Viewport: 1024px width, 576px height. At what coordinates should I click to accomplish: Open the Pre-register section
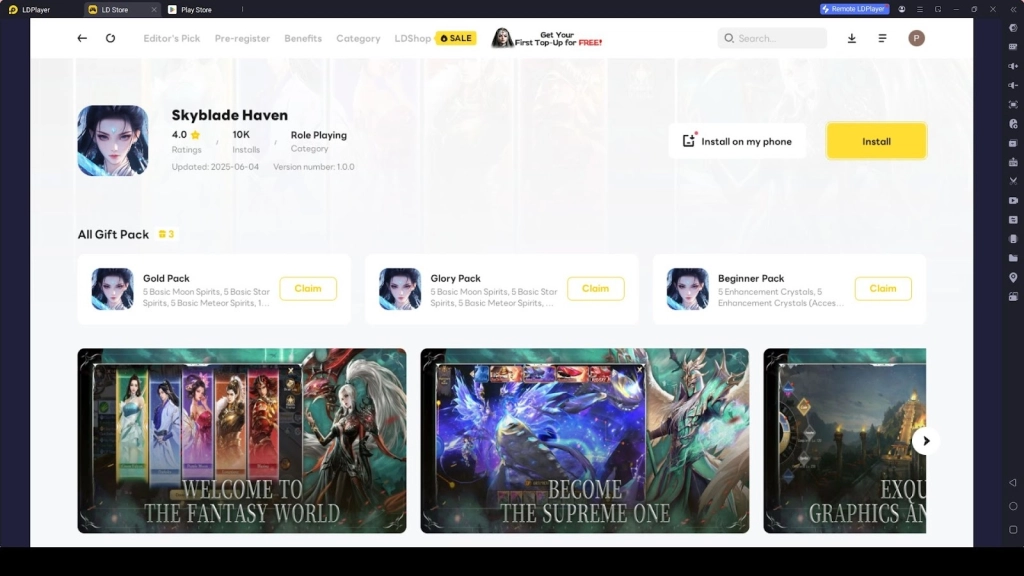(242, 38)
